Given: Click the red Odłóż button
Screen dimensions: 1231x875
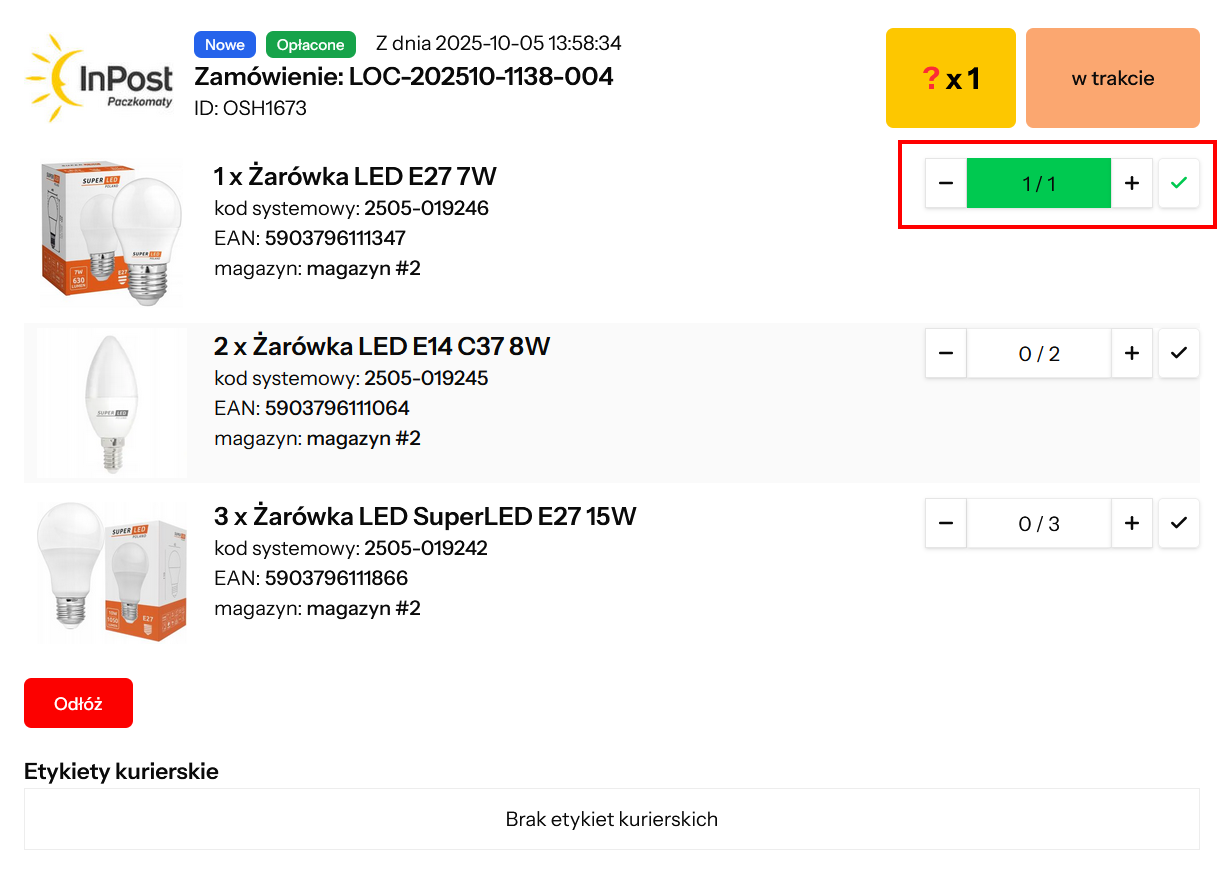Looking at the screenshot, I should [78, 703].
